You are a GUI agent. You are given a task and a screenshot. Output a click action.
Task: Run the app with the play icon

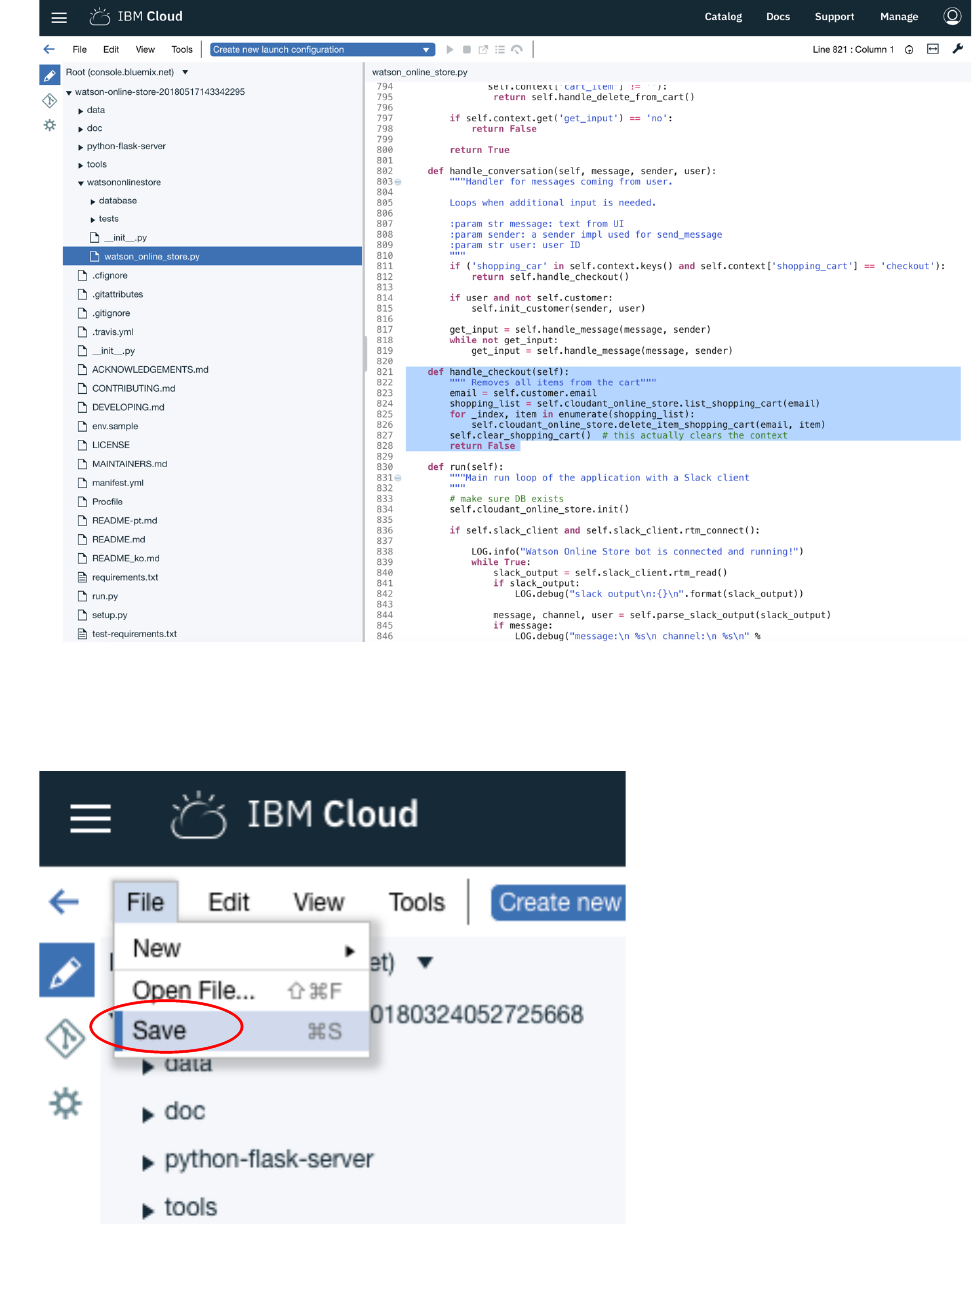450,49
